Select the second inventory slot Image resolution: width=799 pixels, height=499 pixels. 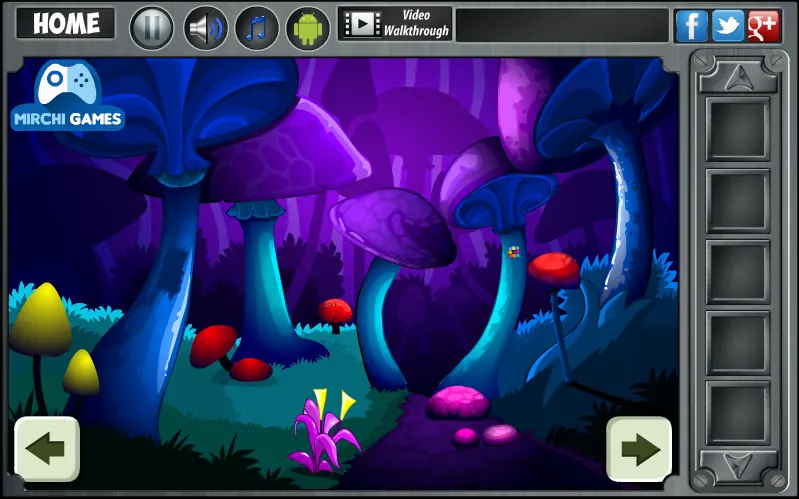(x=737, y=200)
